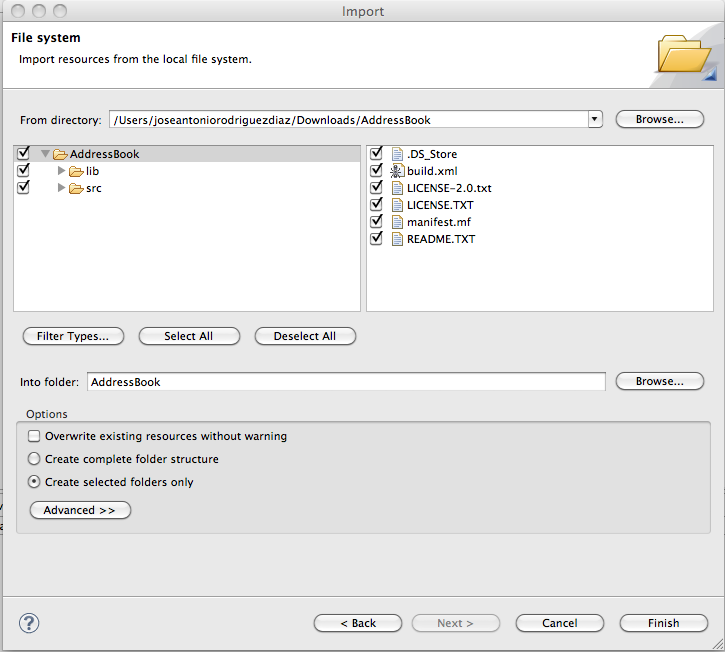
Task: Select Create complete folder structure option
Action: point(34,459)
